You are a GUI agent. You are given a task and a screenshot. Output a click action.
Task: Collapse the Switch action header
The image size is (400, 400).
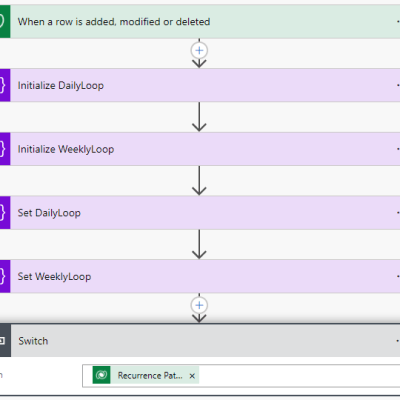[x=205, y=341]
